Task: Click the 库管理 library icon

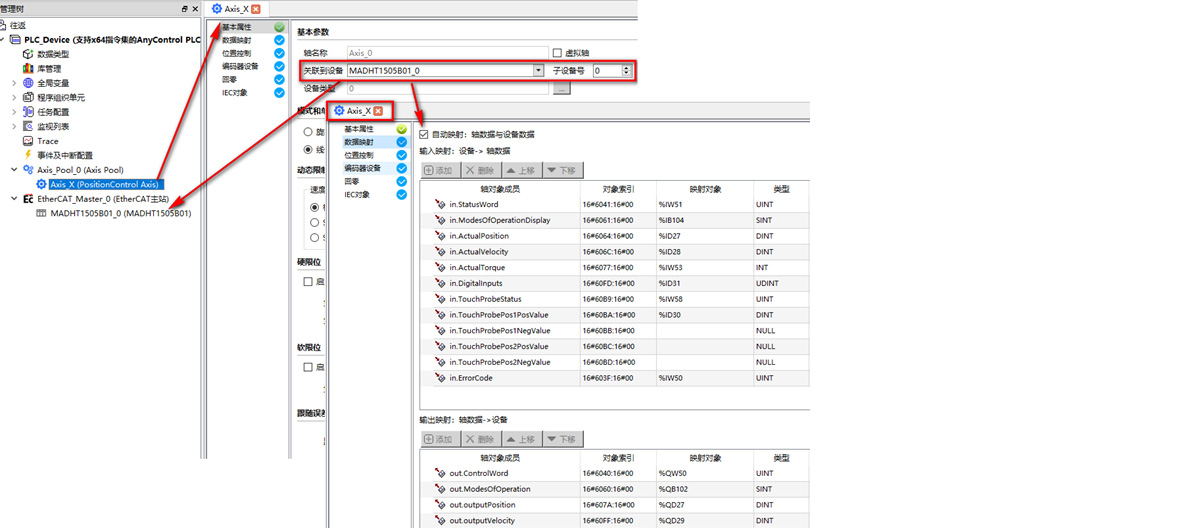Action: click(x=28, y=69)
